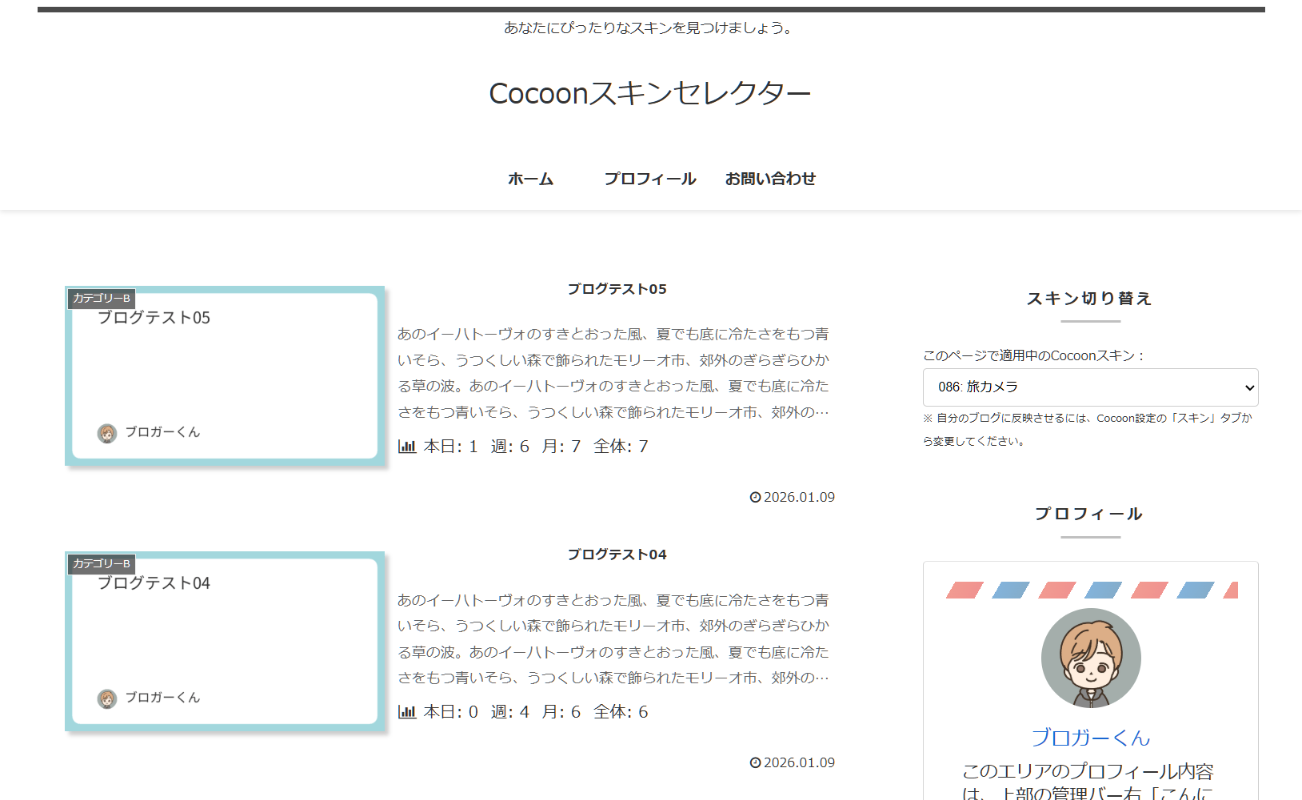Click the clock icon beside ブログテスト05's date
The height and width of the screenshot is (800, 1302).
(x=755, y=497)
